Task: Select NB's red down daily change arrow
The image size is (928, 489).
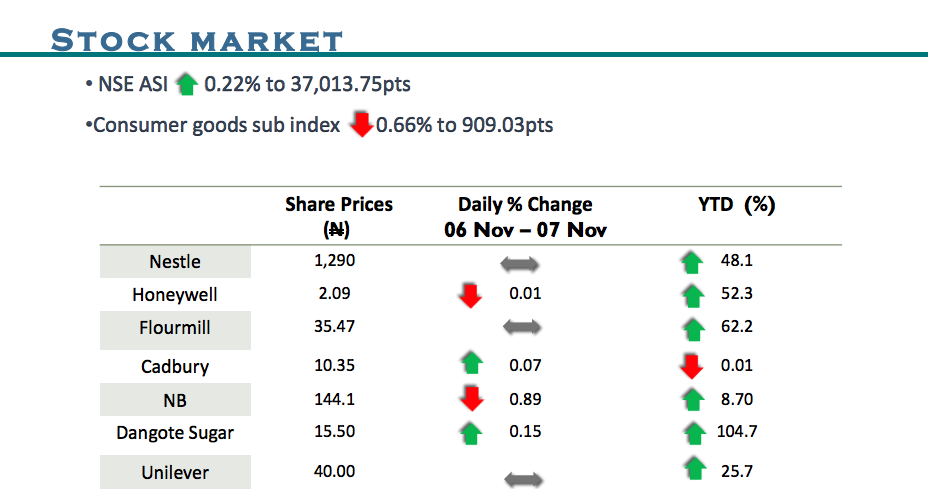Action: pyautogui.click(x=471, y=399)
